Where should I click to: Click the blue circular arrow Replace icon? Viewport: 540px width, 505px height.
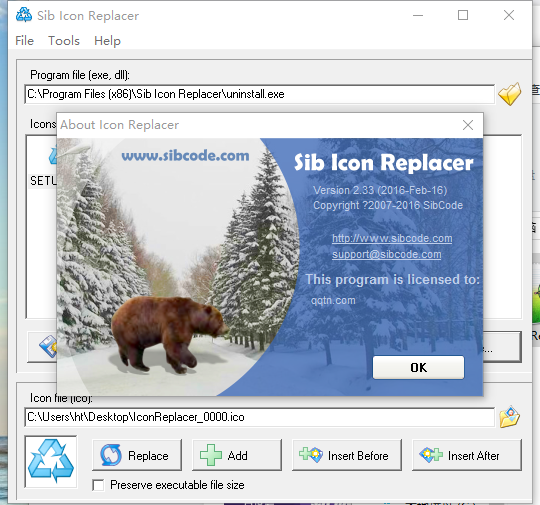tap(111, 455)
